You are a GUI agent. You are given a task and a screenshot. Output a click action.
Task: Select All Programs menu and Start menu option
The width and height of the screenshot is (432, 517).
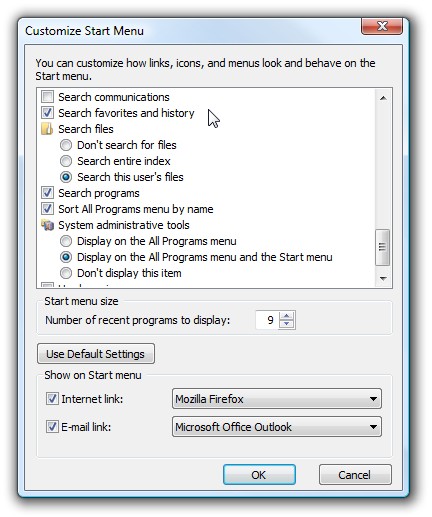[x=66, y=257]
